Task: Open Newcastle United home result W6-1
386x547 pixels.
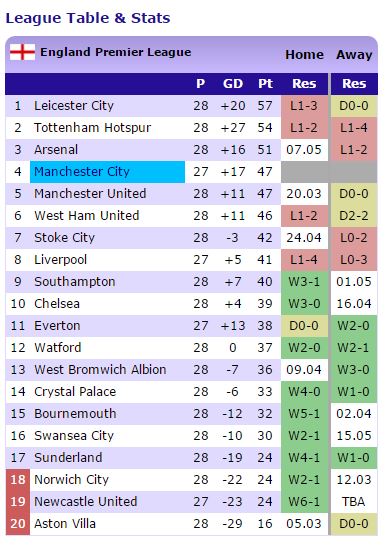Action: point(304,502)
